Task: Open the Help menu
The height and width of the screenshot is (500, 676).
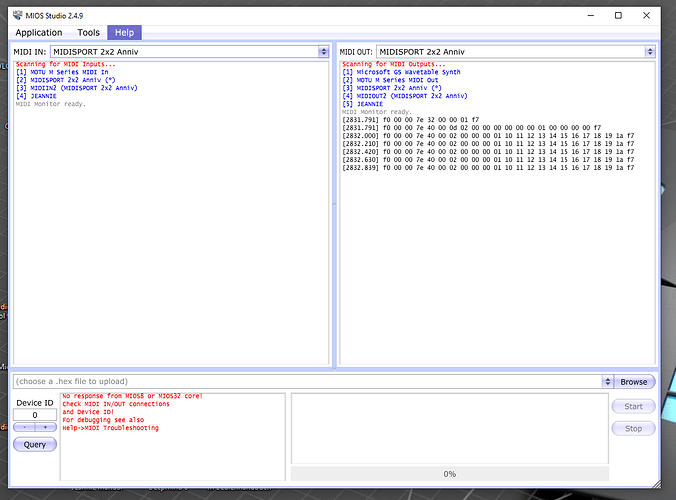Action: pos(124,33)
